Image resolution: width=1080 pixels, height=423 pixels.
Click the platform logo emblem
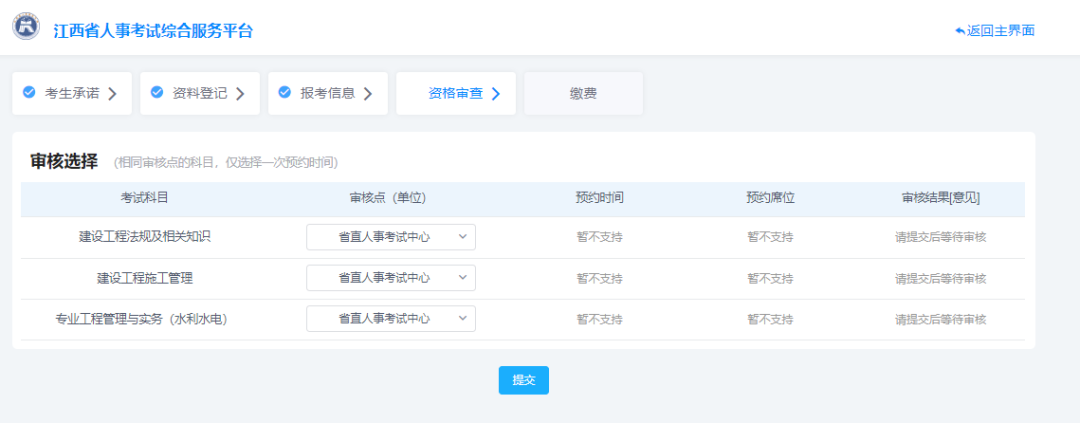(26, 26)
